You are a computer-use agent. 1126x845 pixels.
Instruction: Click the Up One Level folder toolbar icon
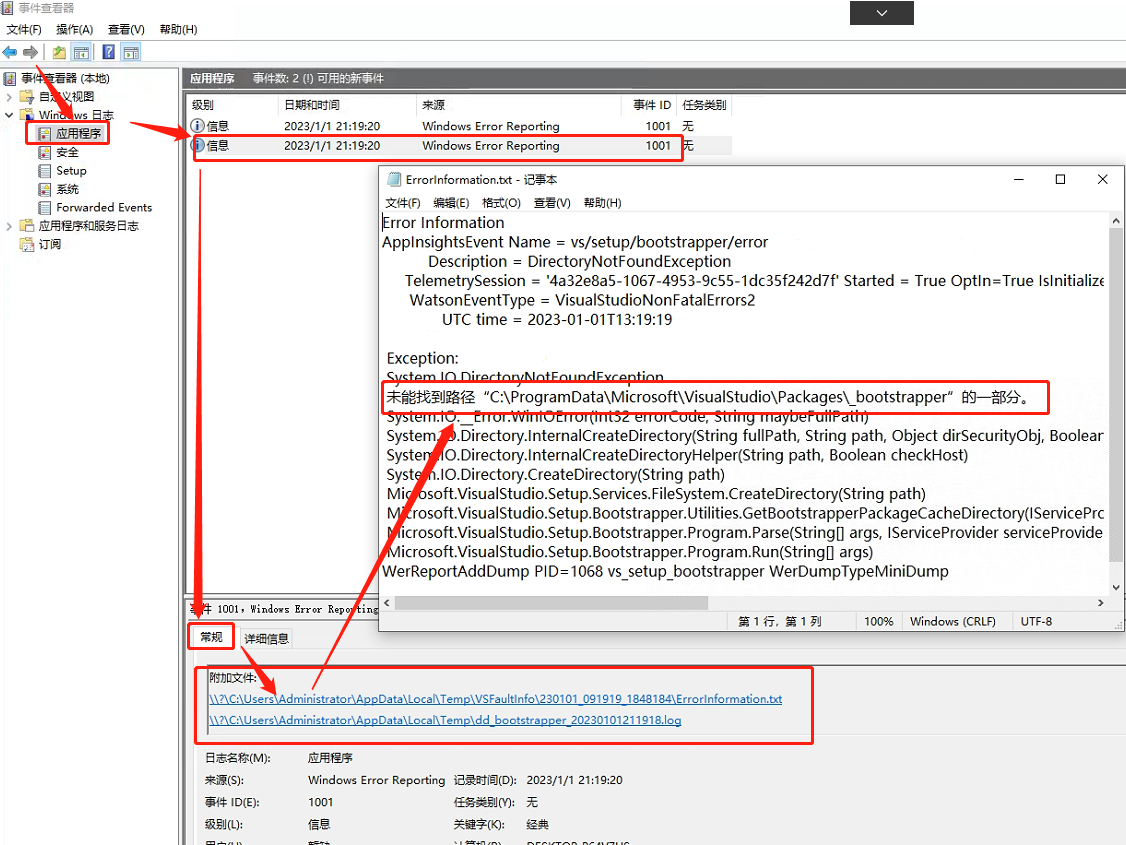pos(59,52)
